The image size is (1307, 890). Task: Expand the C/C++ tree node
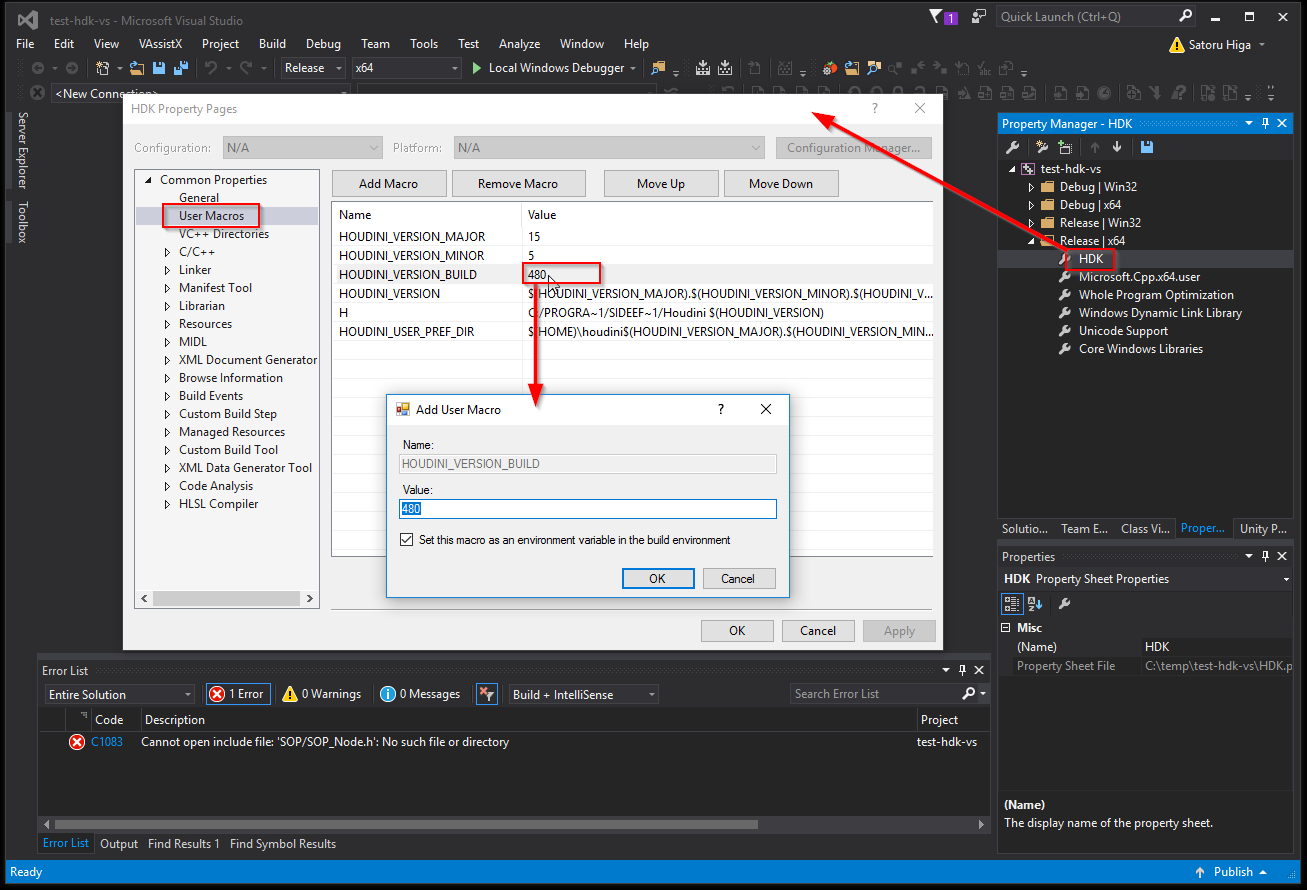tap(168, 252)
